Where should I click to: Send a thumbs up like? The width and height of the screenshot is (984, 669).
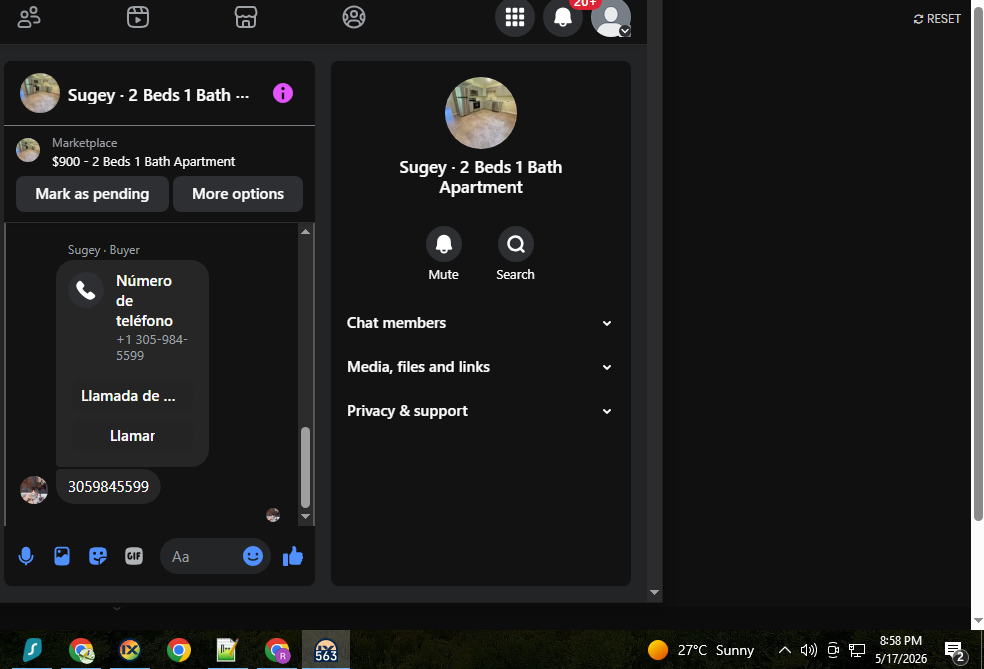pos(293,556)
